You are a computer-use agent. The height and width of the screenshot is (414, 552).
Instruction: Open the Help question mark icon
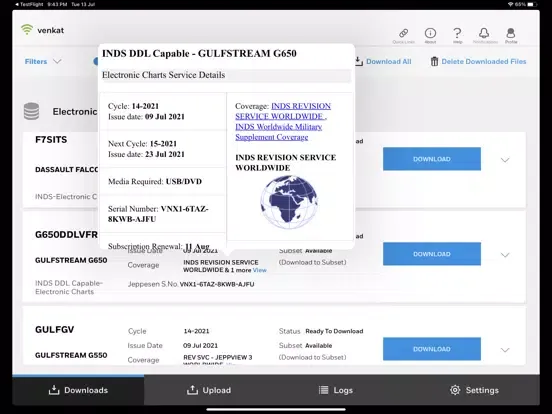(457, 33)
